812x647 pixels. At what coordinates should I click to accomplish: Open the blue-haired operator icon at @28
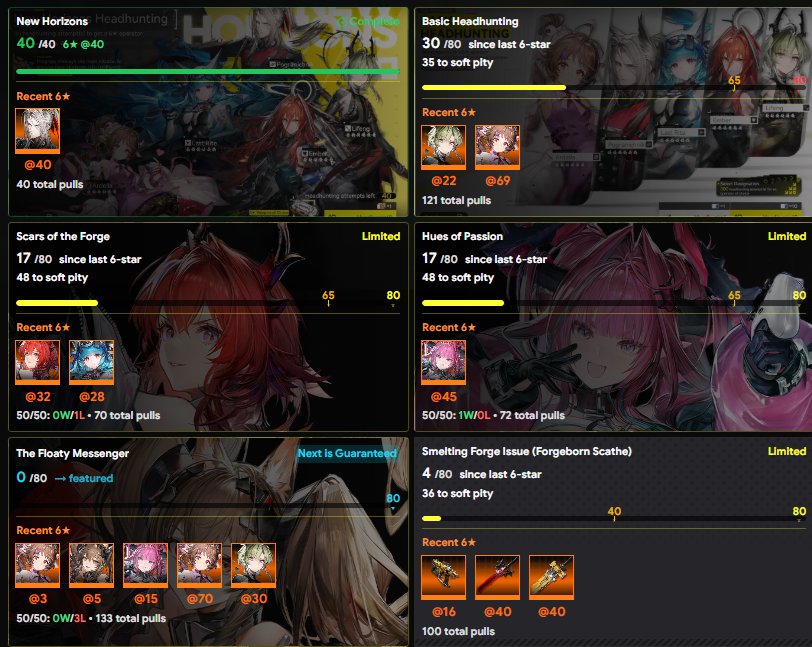pyautogui.click(x=91, y=363)
